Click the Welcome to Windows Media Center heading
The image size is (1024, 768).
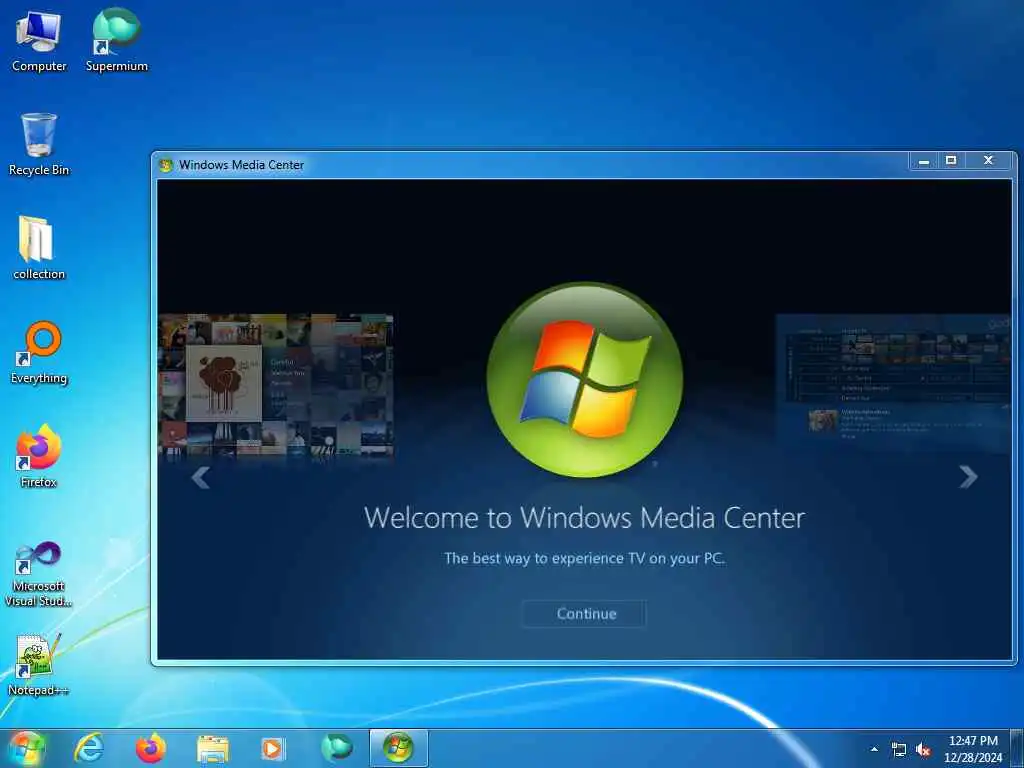point(584,518)
